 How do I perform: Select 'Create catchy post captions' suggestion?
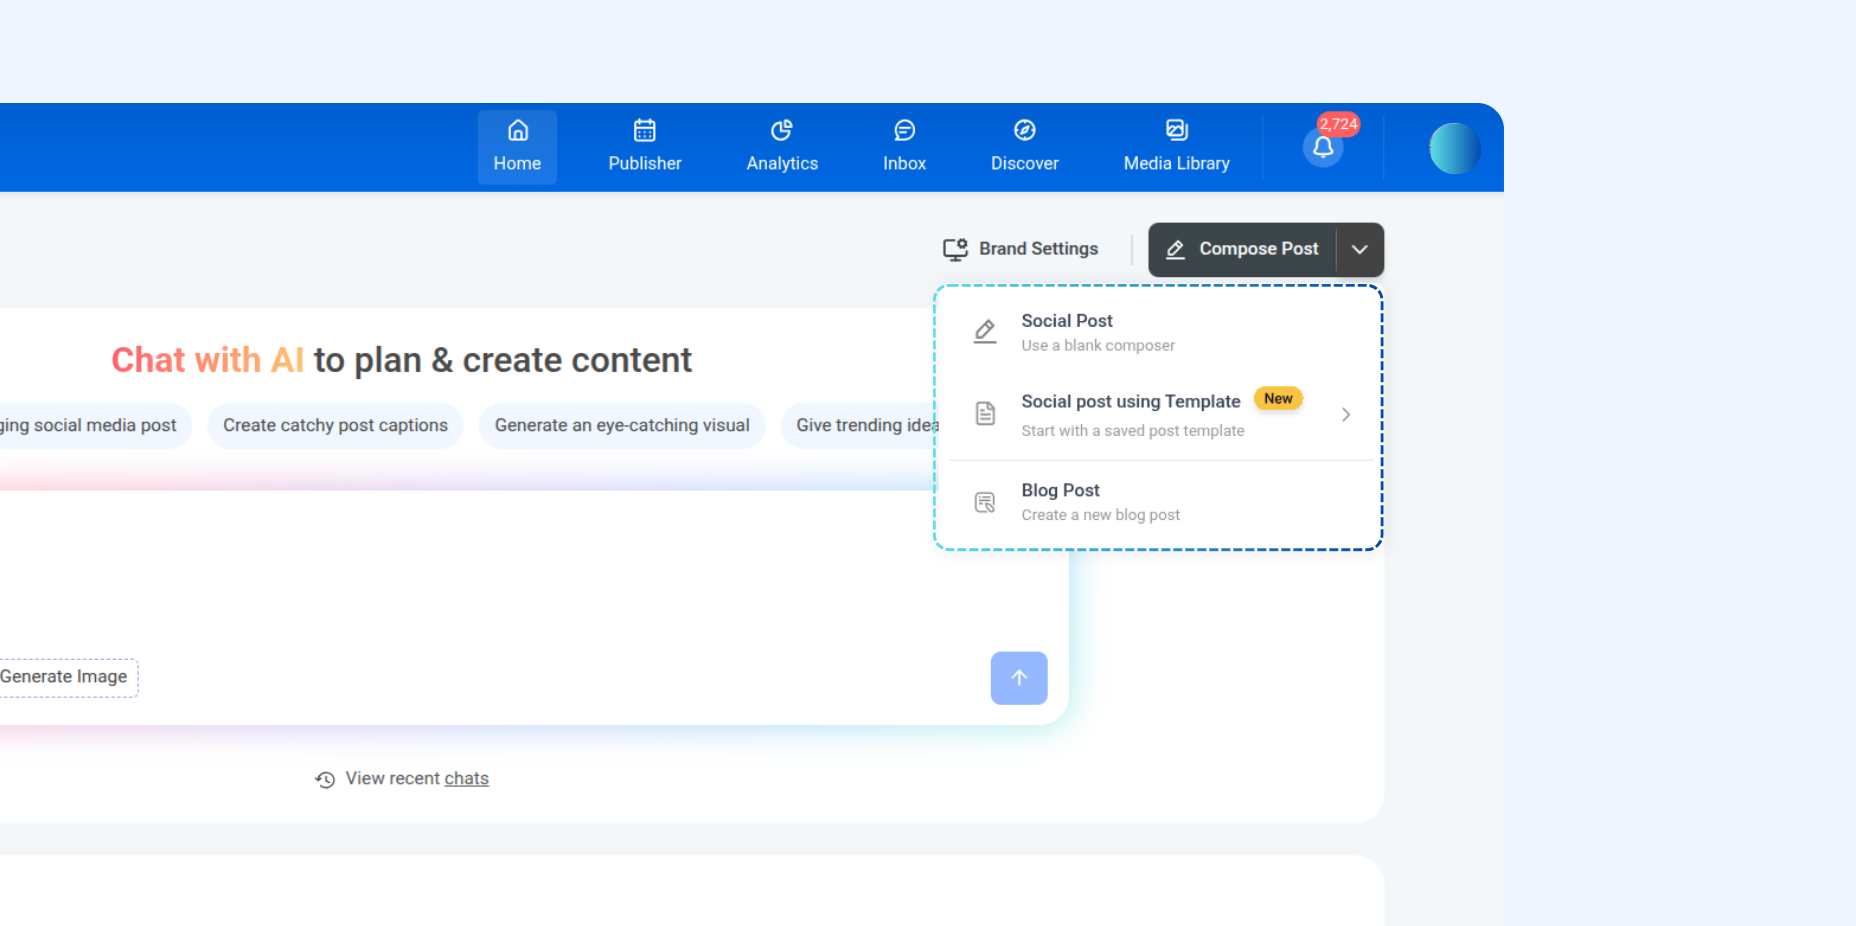pos(336,426)
